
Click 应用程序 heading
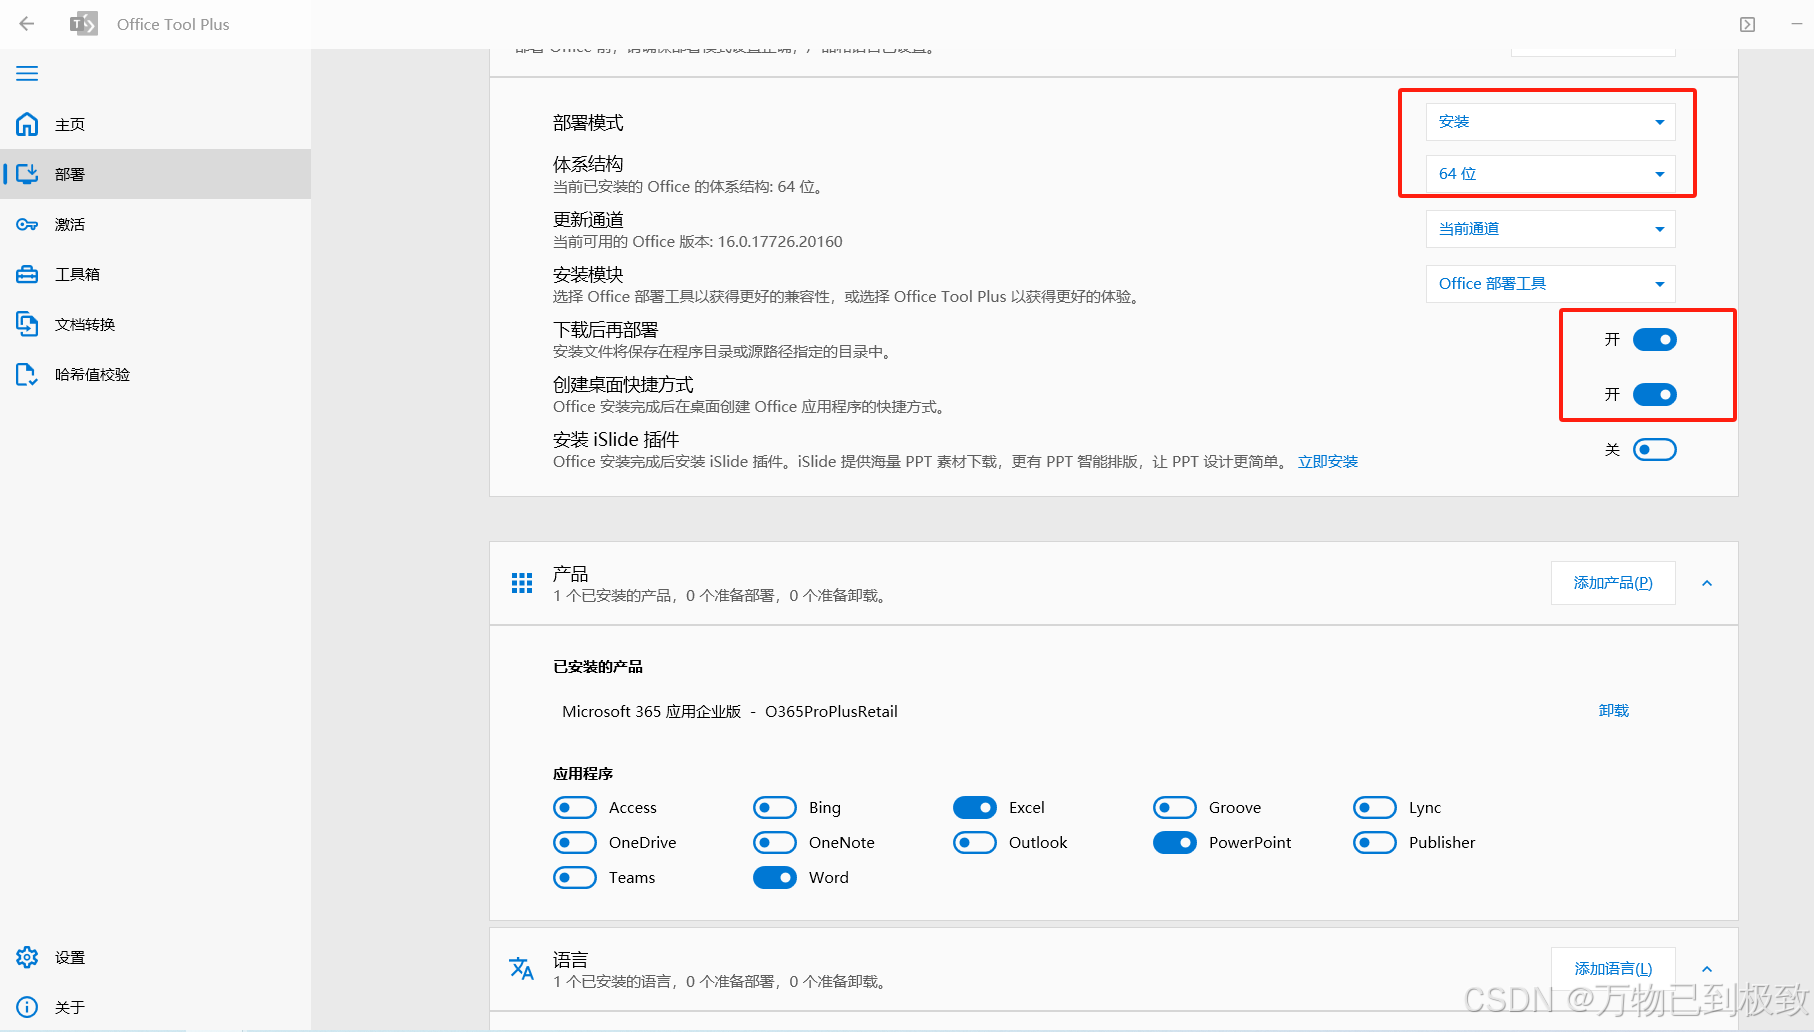(x=583, y=774)
